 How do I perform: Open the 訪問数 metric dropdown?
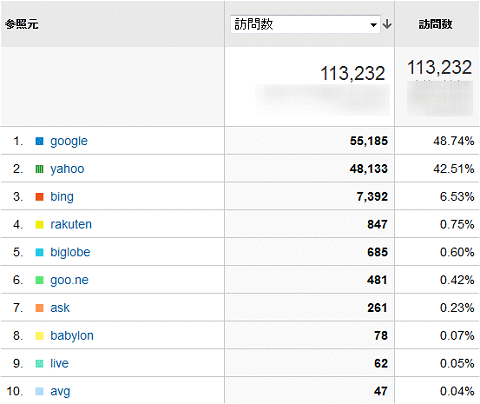coord(305,24)
